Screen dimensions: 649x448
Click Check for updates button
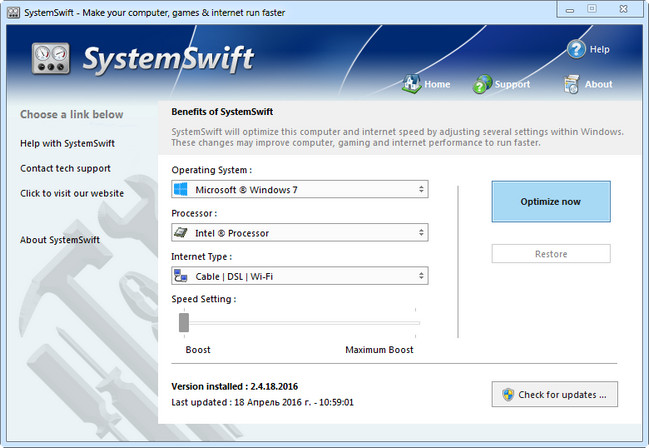click(x=555, y=394)
